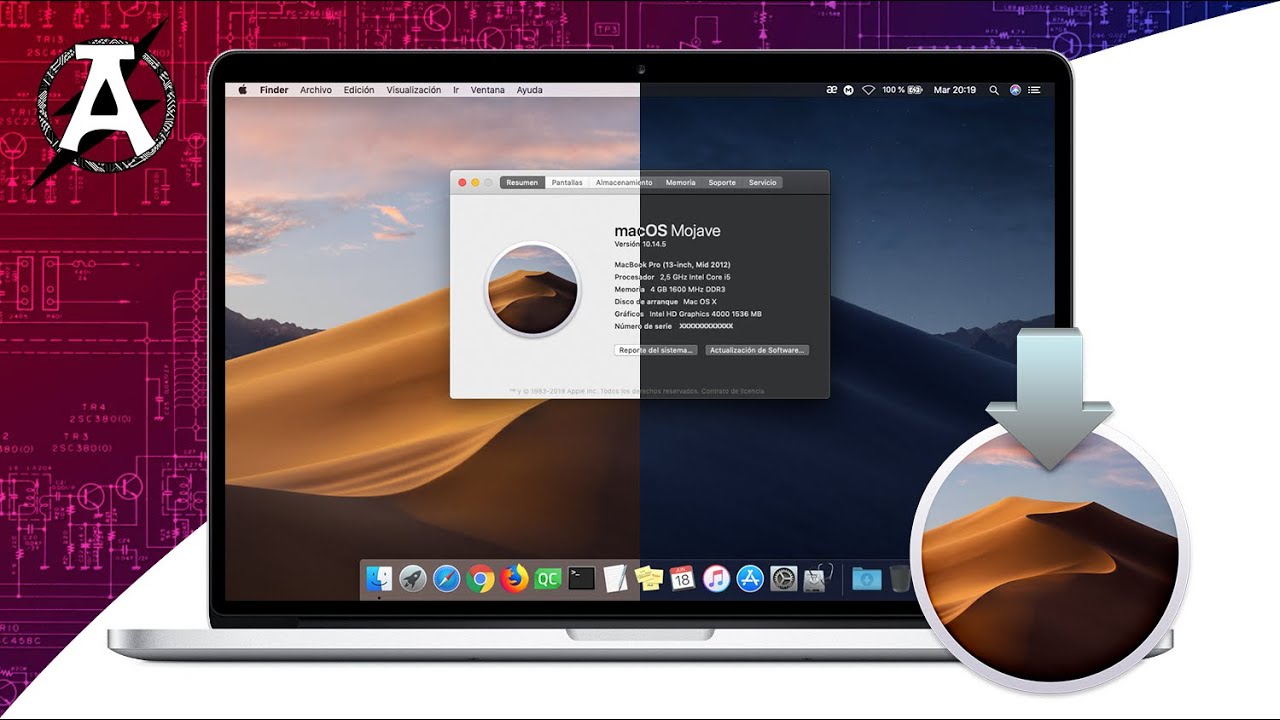Click the 'Versión 10.14.5' text
Viewport: 1280px width, 720px height.
coord(640,244)
